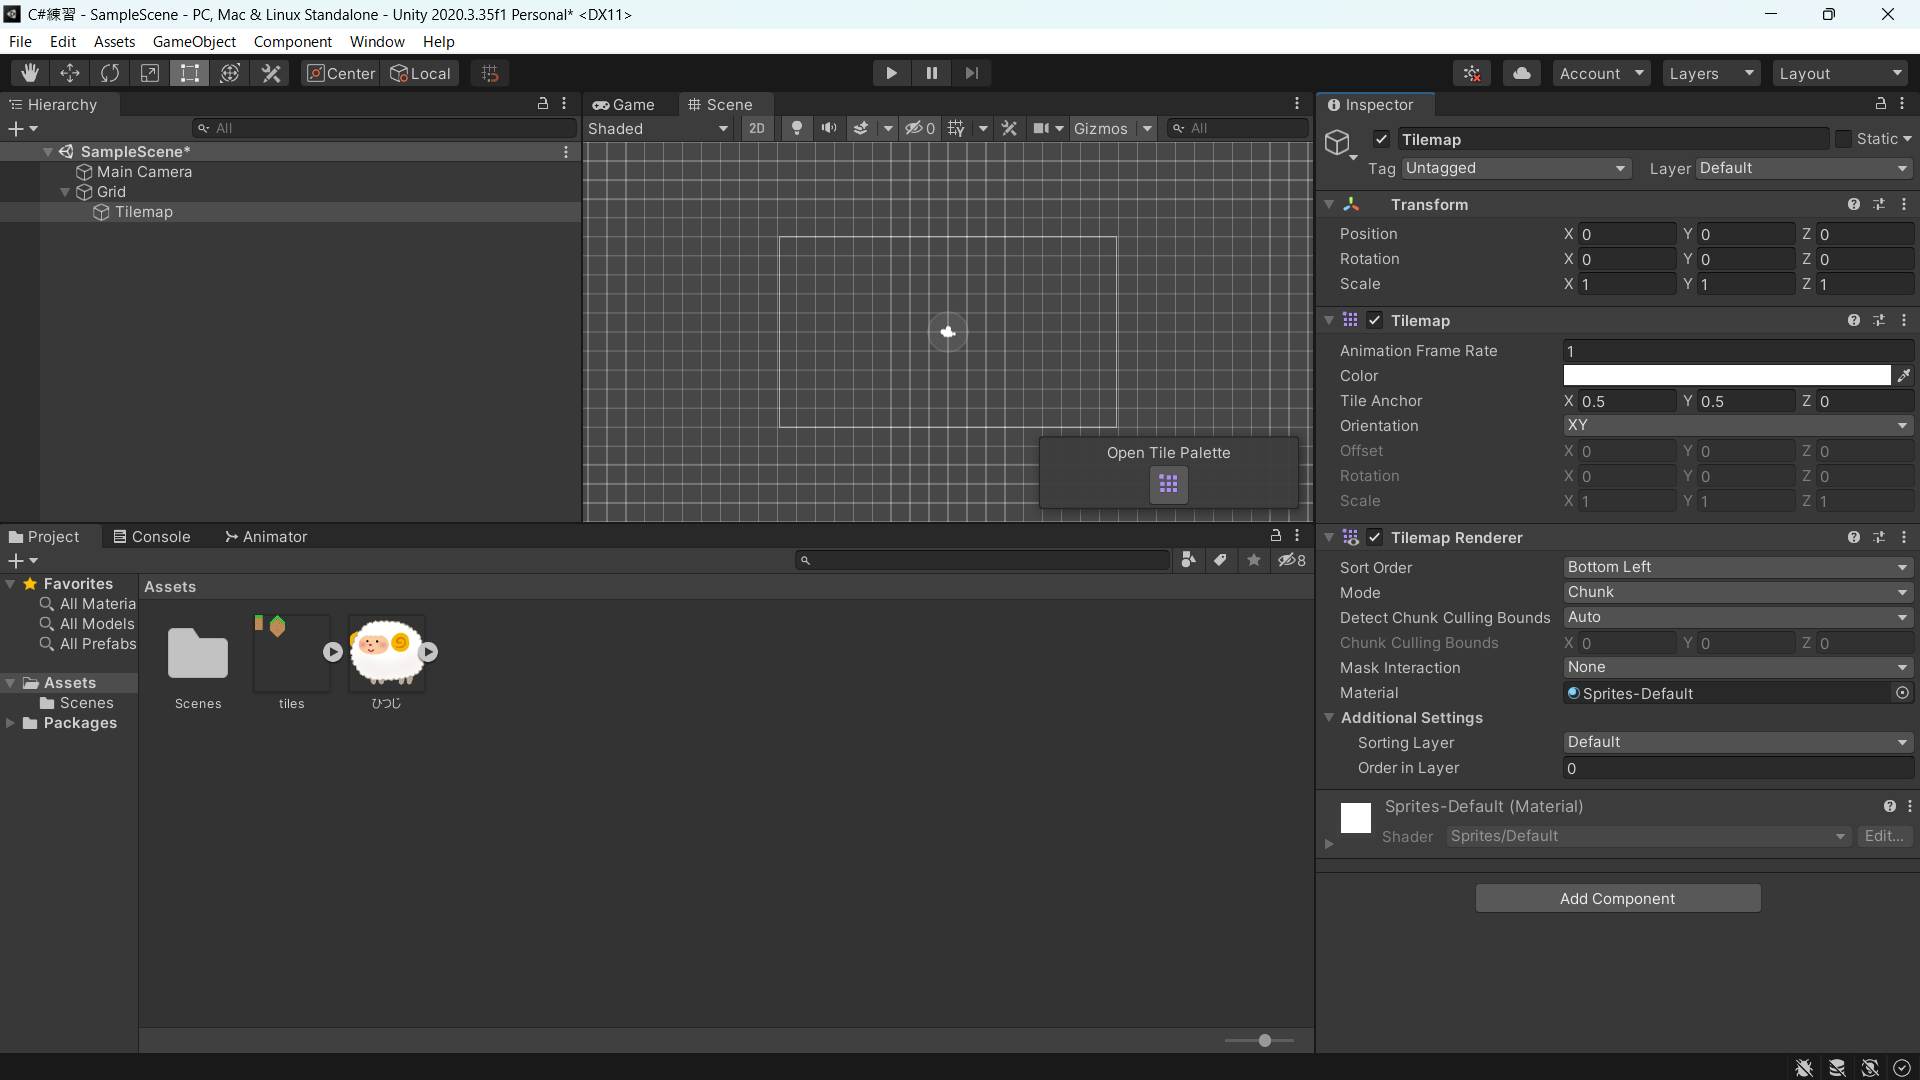The image size is (1920, 1080).
Task: Open the GameObject menu
Action: click(194, 41)
